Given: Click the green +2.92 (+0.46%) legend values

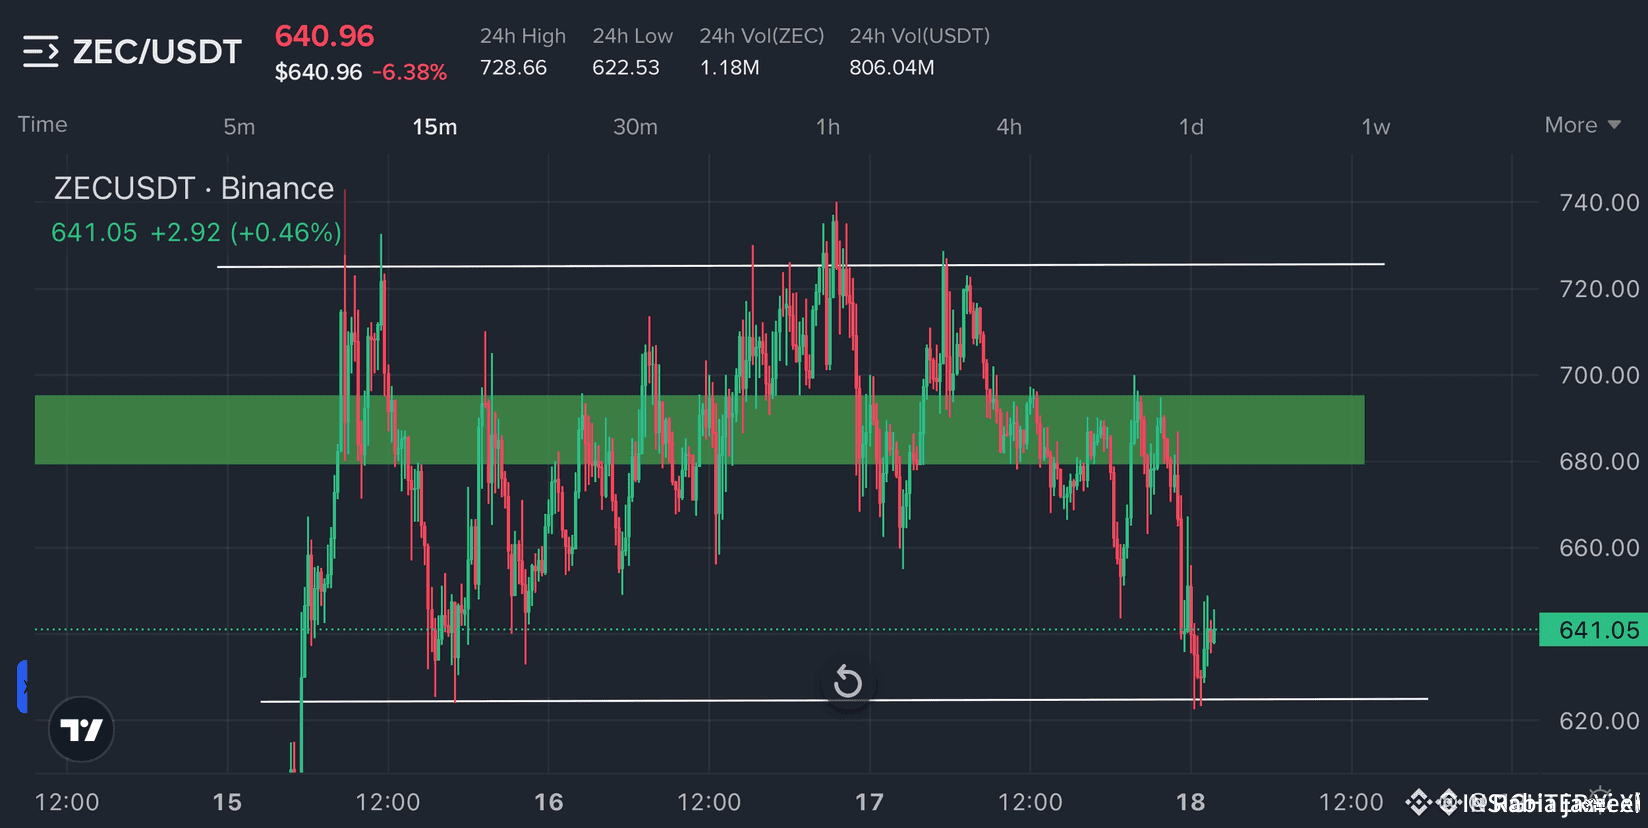Looking at the screenshot, I should click(x=246, y=233).
